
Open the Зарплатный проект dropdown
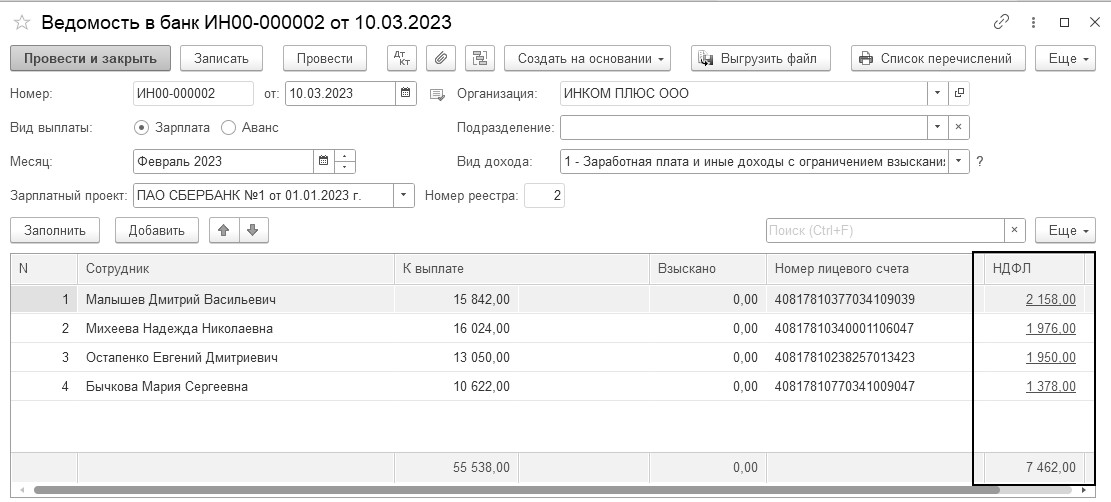404,195
